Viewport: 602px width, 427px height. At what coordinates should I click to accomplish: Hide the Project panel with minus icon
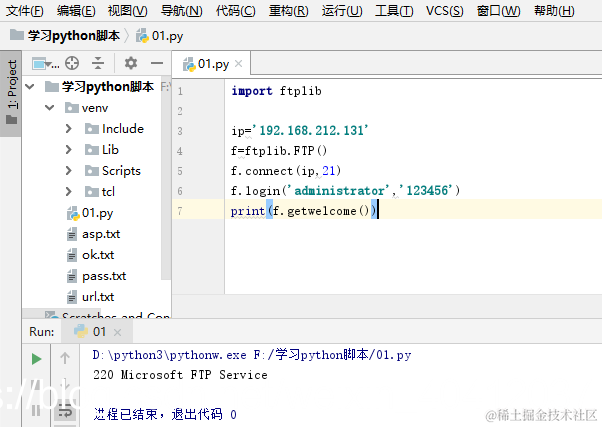(157, 63)
